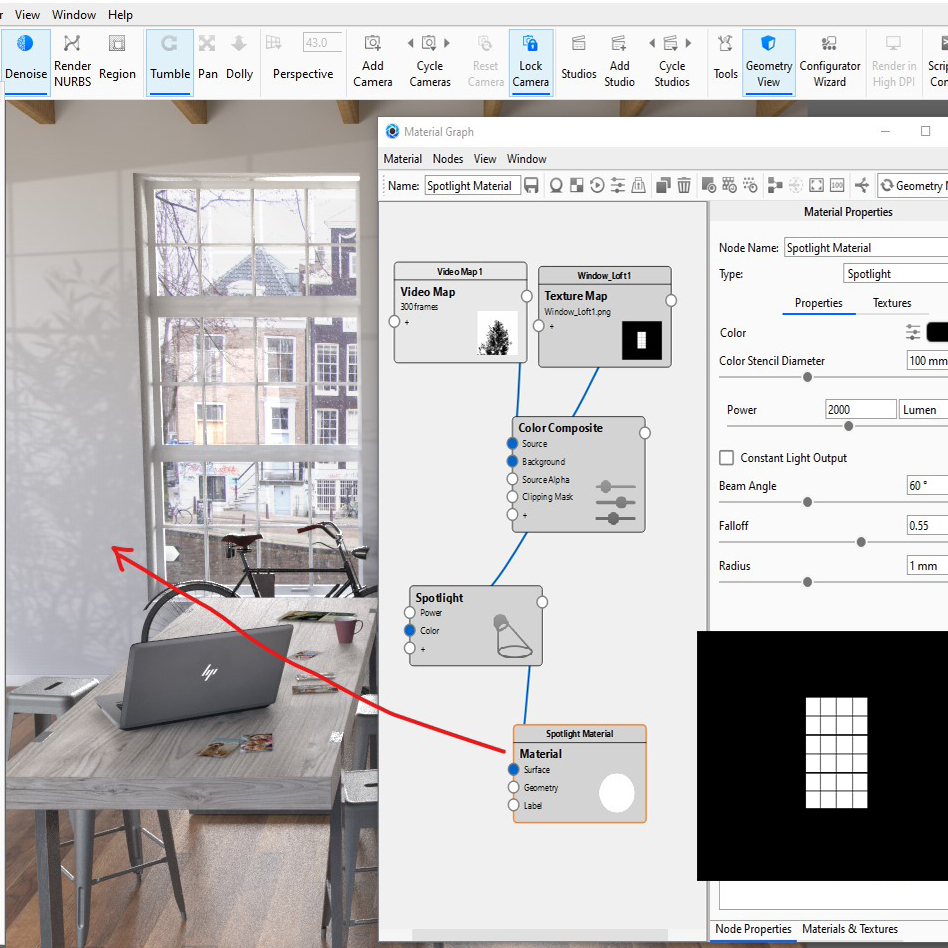This screenshot has height=948, width=948.
Task: Open the Lumen power unit dropdown
Action: (922, 410)
